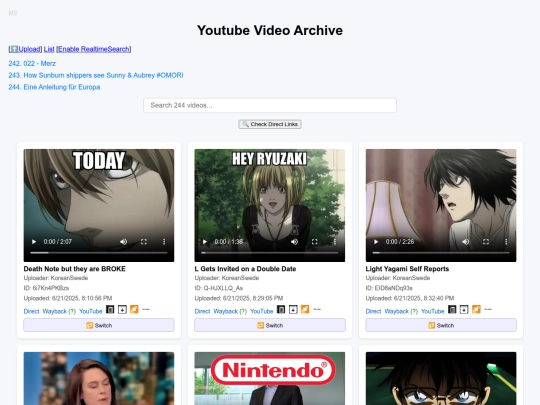
Task: Play the 'Death Note but they are BROKE' video
Action: point(34,242)
